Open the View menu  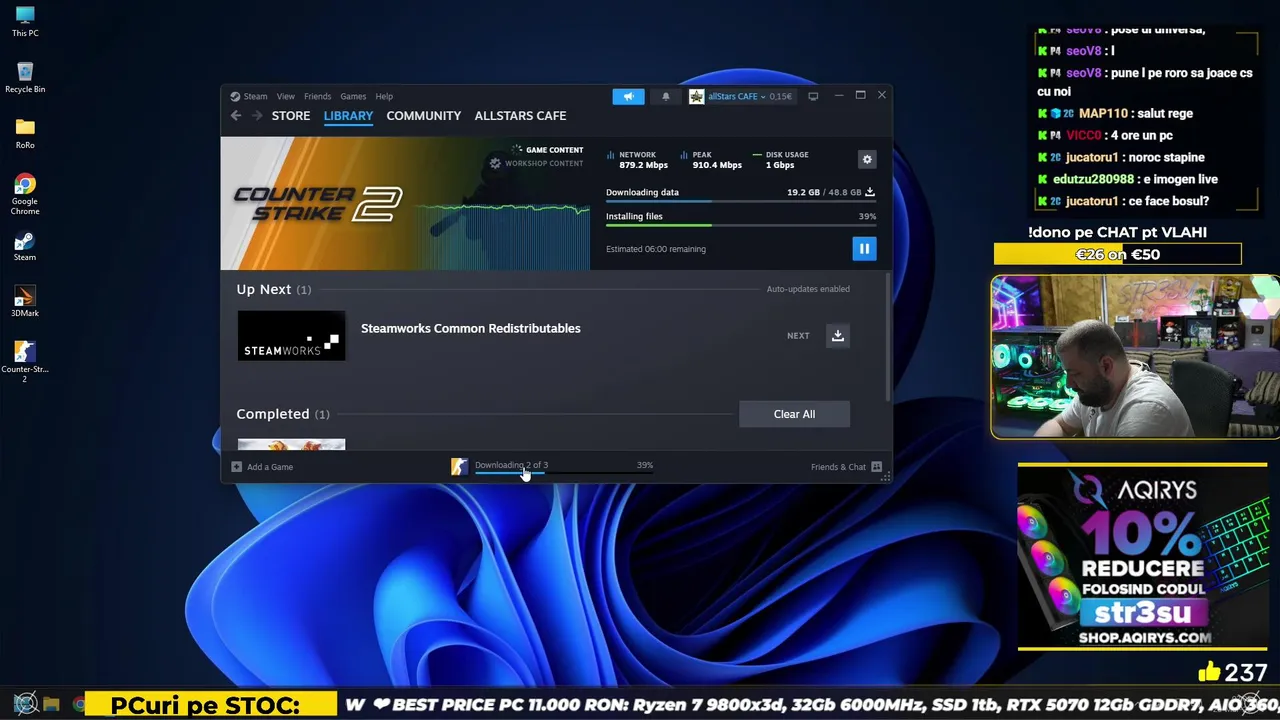point(286,96)
